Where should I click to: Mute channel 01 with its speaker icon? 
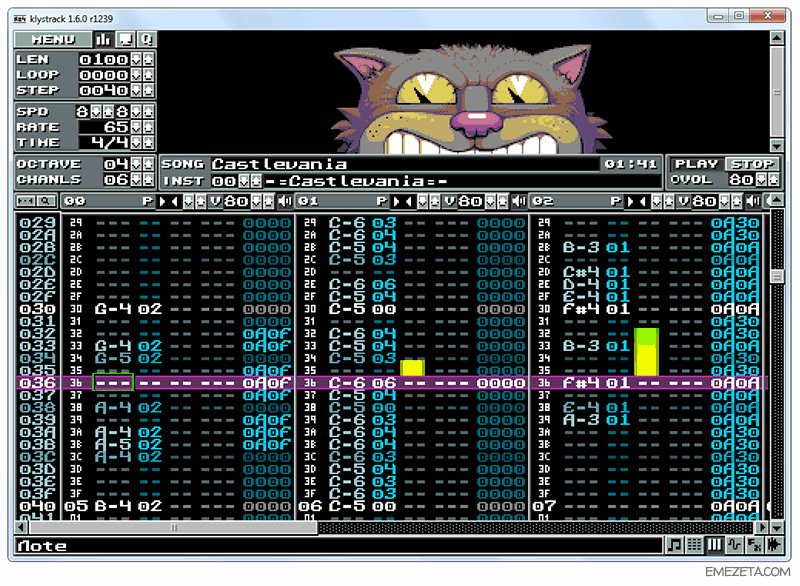tap(519, 201)
